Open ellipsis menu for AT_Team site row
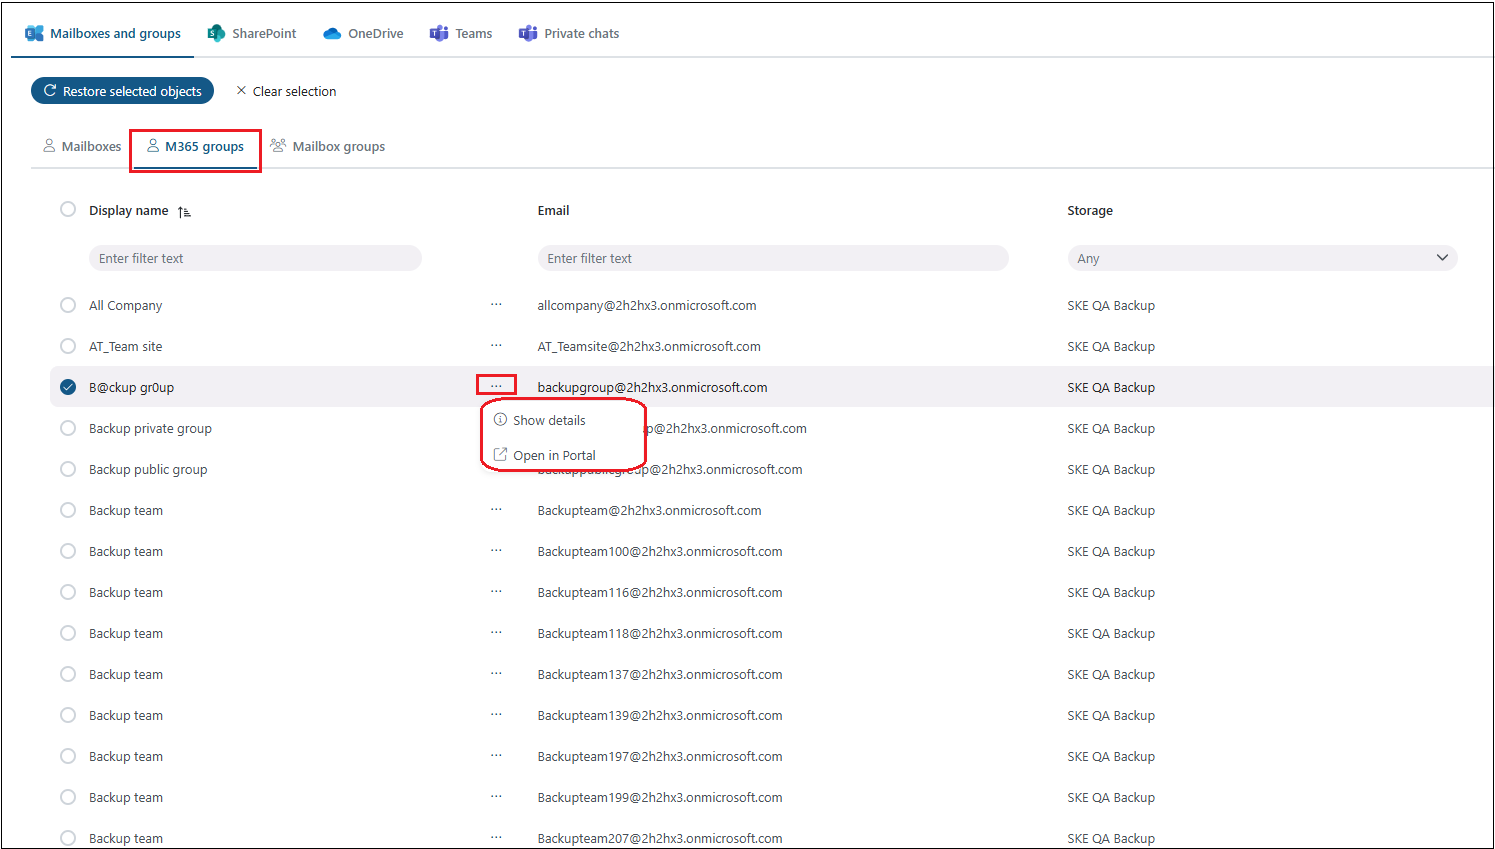1495x849 pixels. [x=496, y=346]
